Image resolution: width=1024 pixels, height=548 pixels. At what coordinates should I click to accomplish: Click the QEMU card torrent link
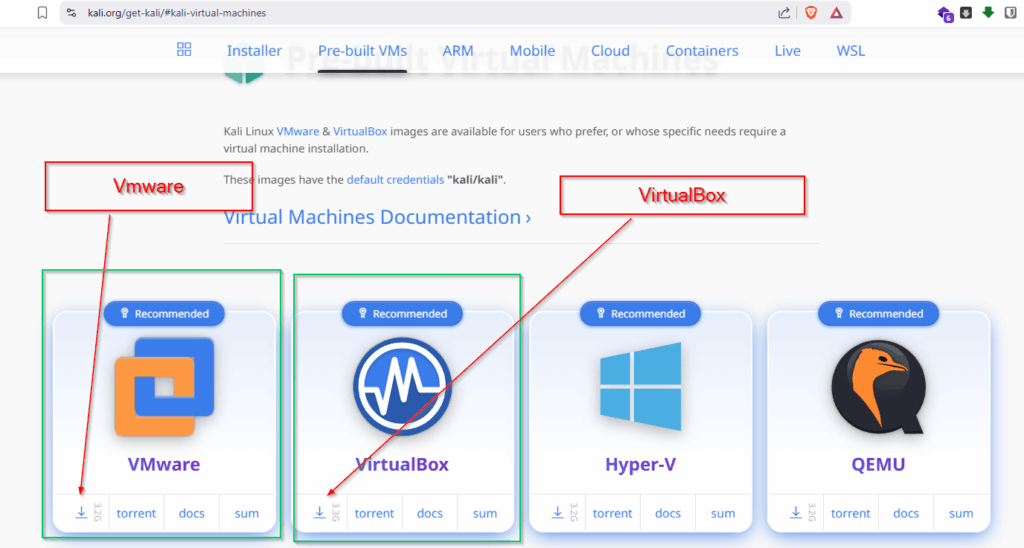pyautogui.click(x=850, y=513)
